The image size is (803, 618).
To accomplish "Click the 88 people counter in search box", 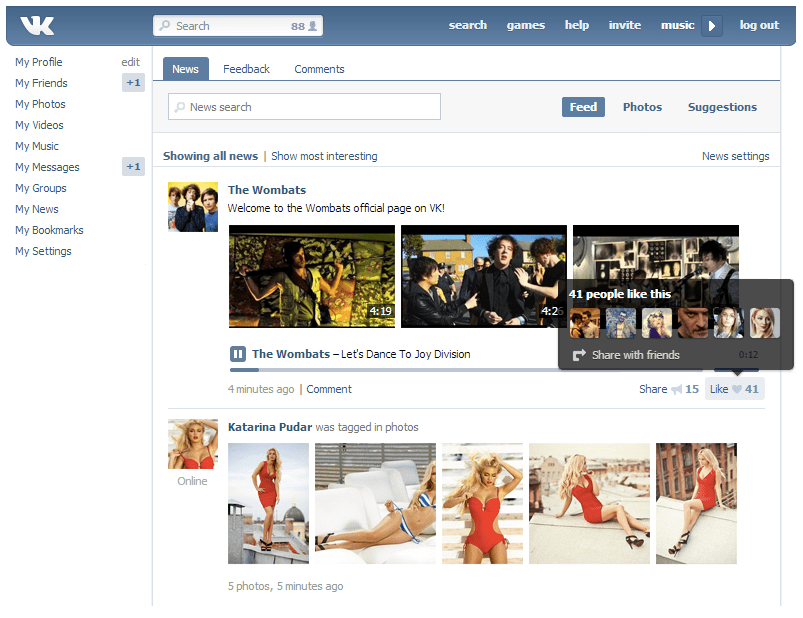I will [304, 26].
